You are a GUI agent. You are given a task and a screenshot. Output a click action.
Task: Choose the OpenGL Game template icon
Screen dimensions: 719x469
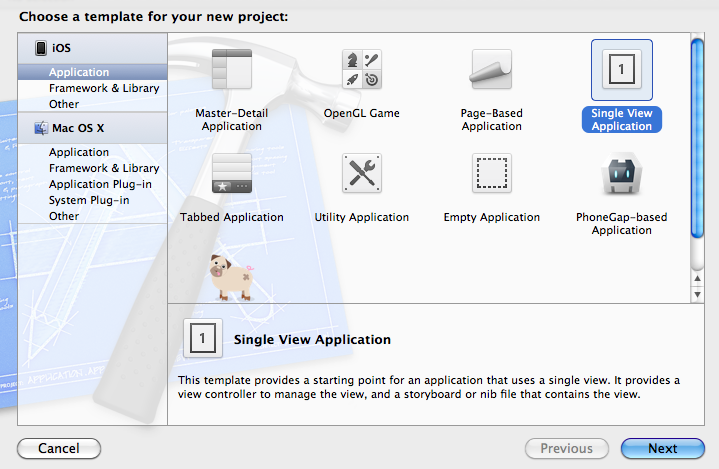coord(362,69)
